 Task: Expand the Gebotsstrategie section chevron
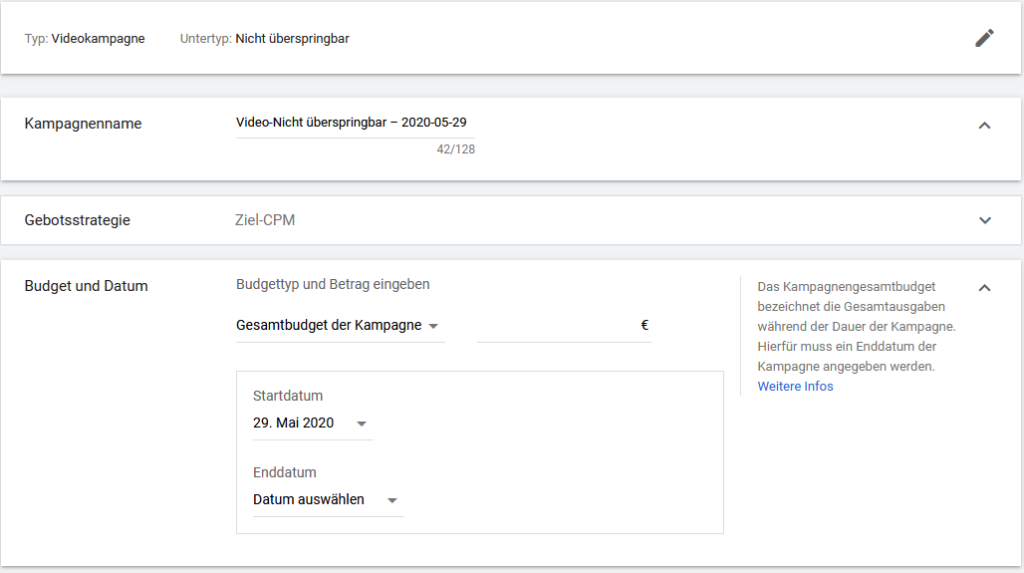984,220
